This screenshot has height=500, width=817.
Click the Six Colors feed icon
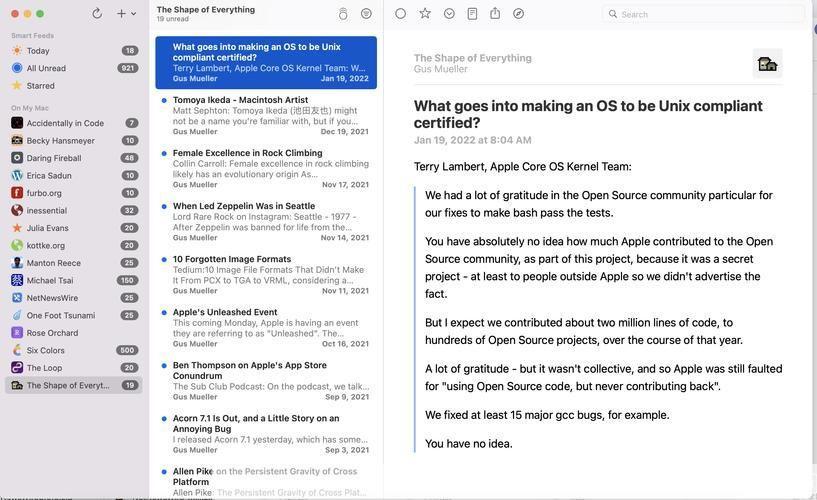coord(17,350)
